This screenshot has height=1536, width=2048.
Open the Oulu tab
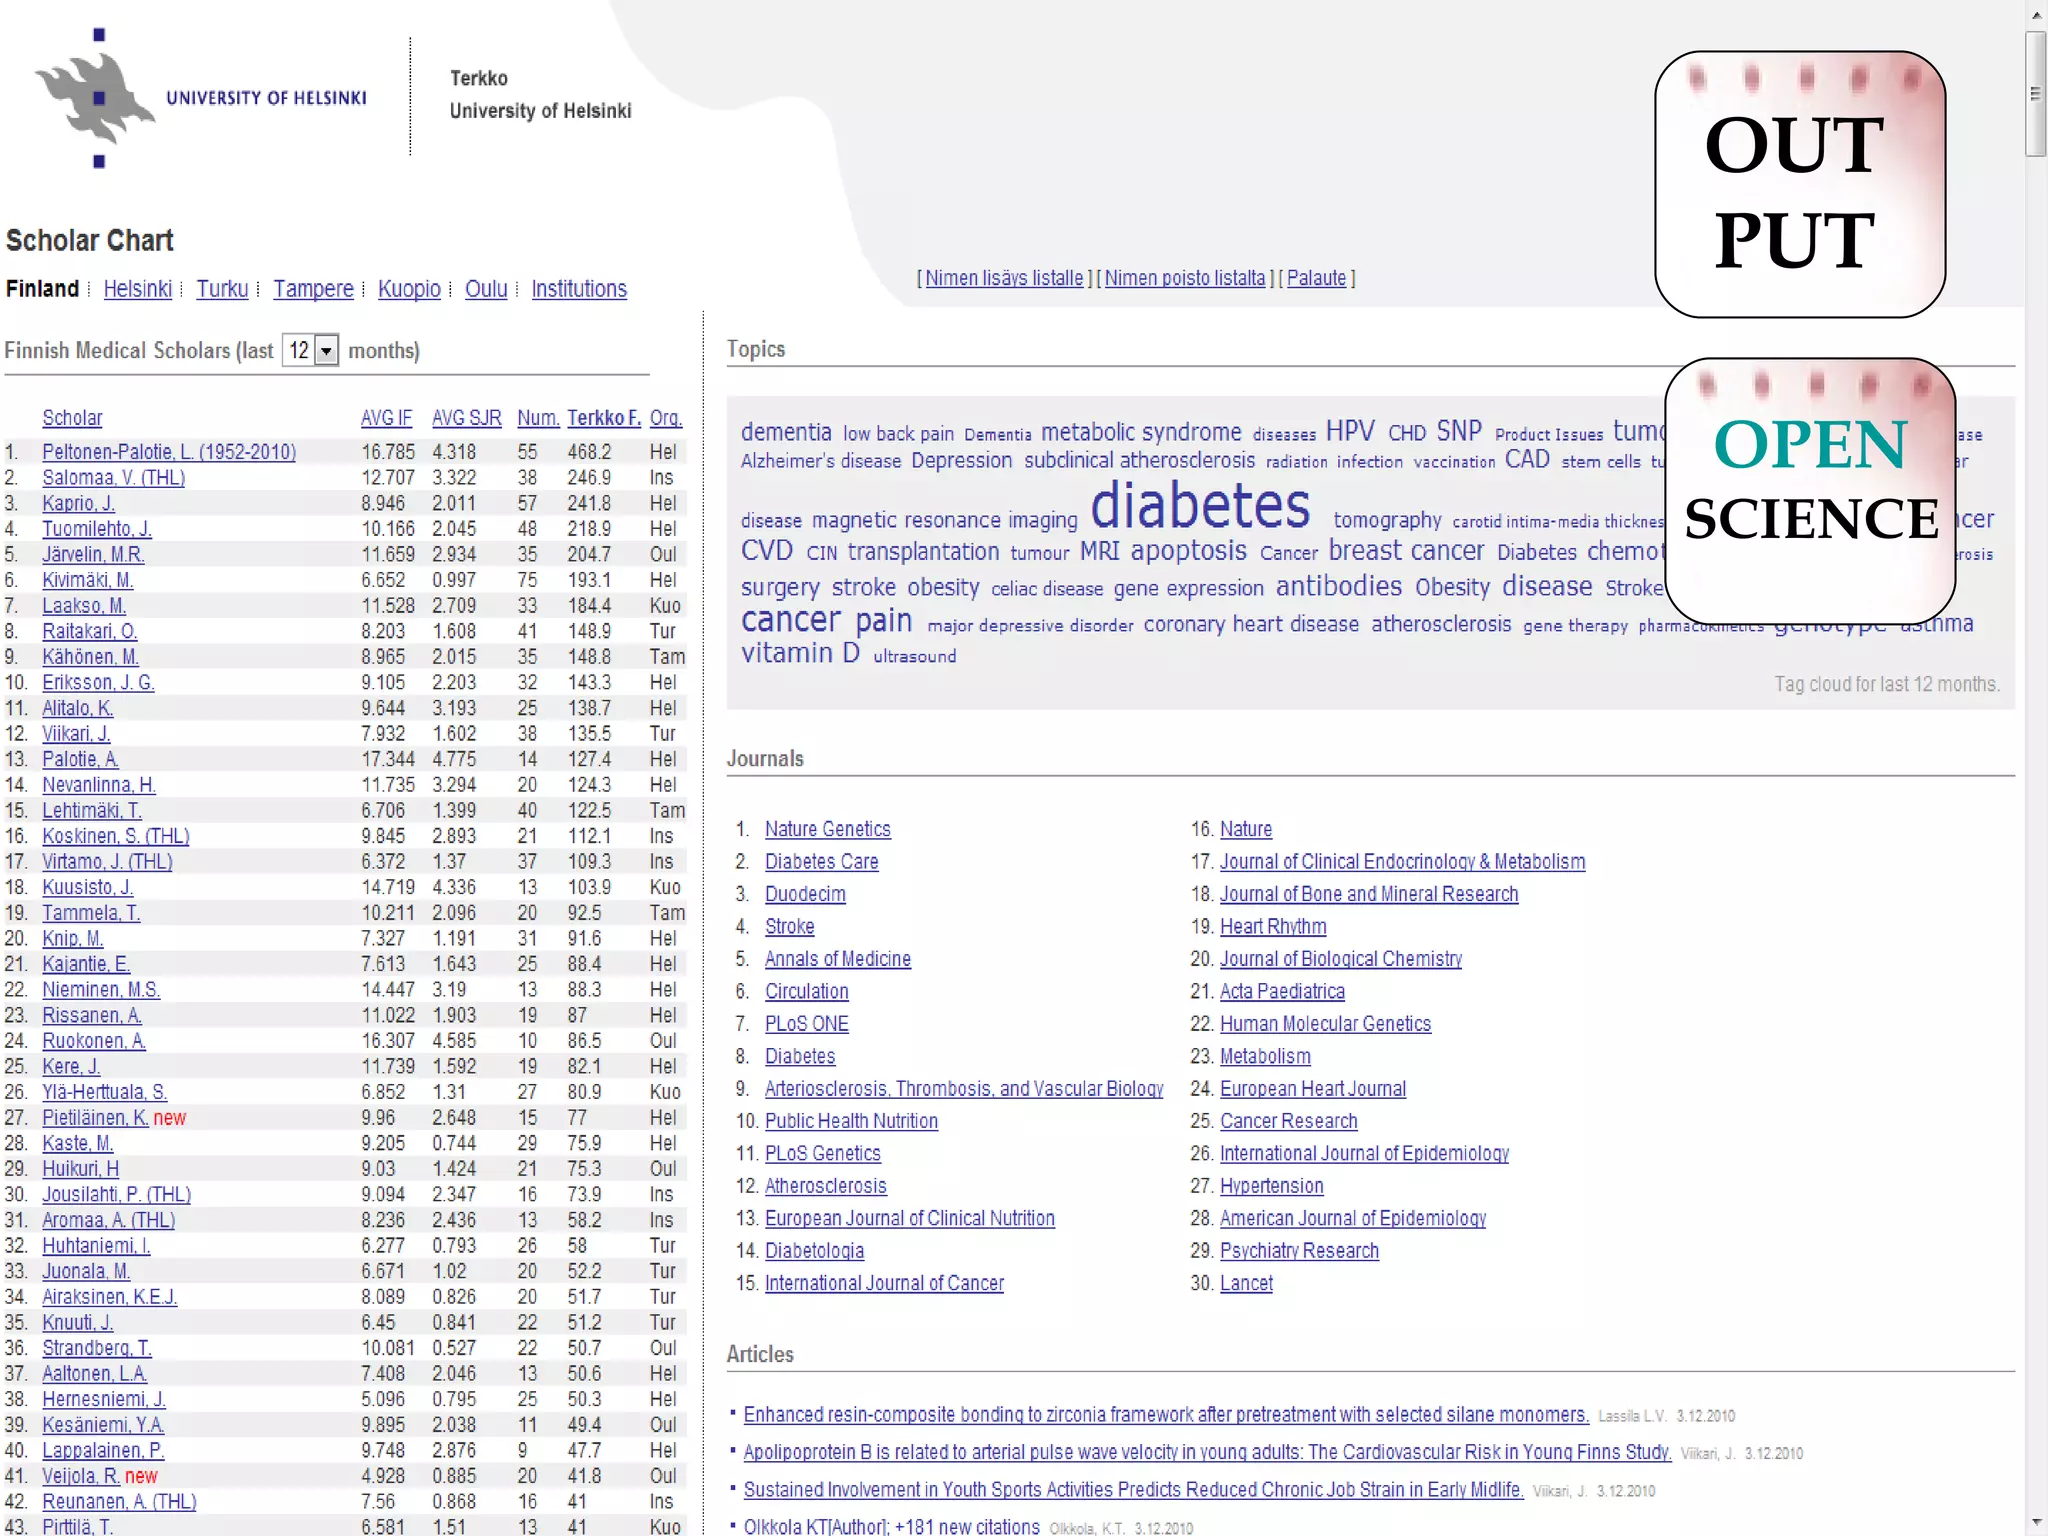click(x=486, y=289)
